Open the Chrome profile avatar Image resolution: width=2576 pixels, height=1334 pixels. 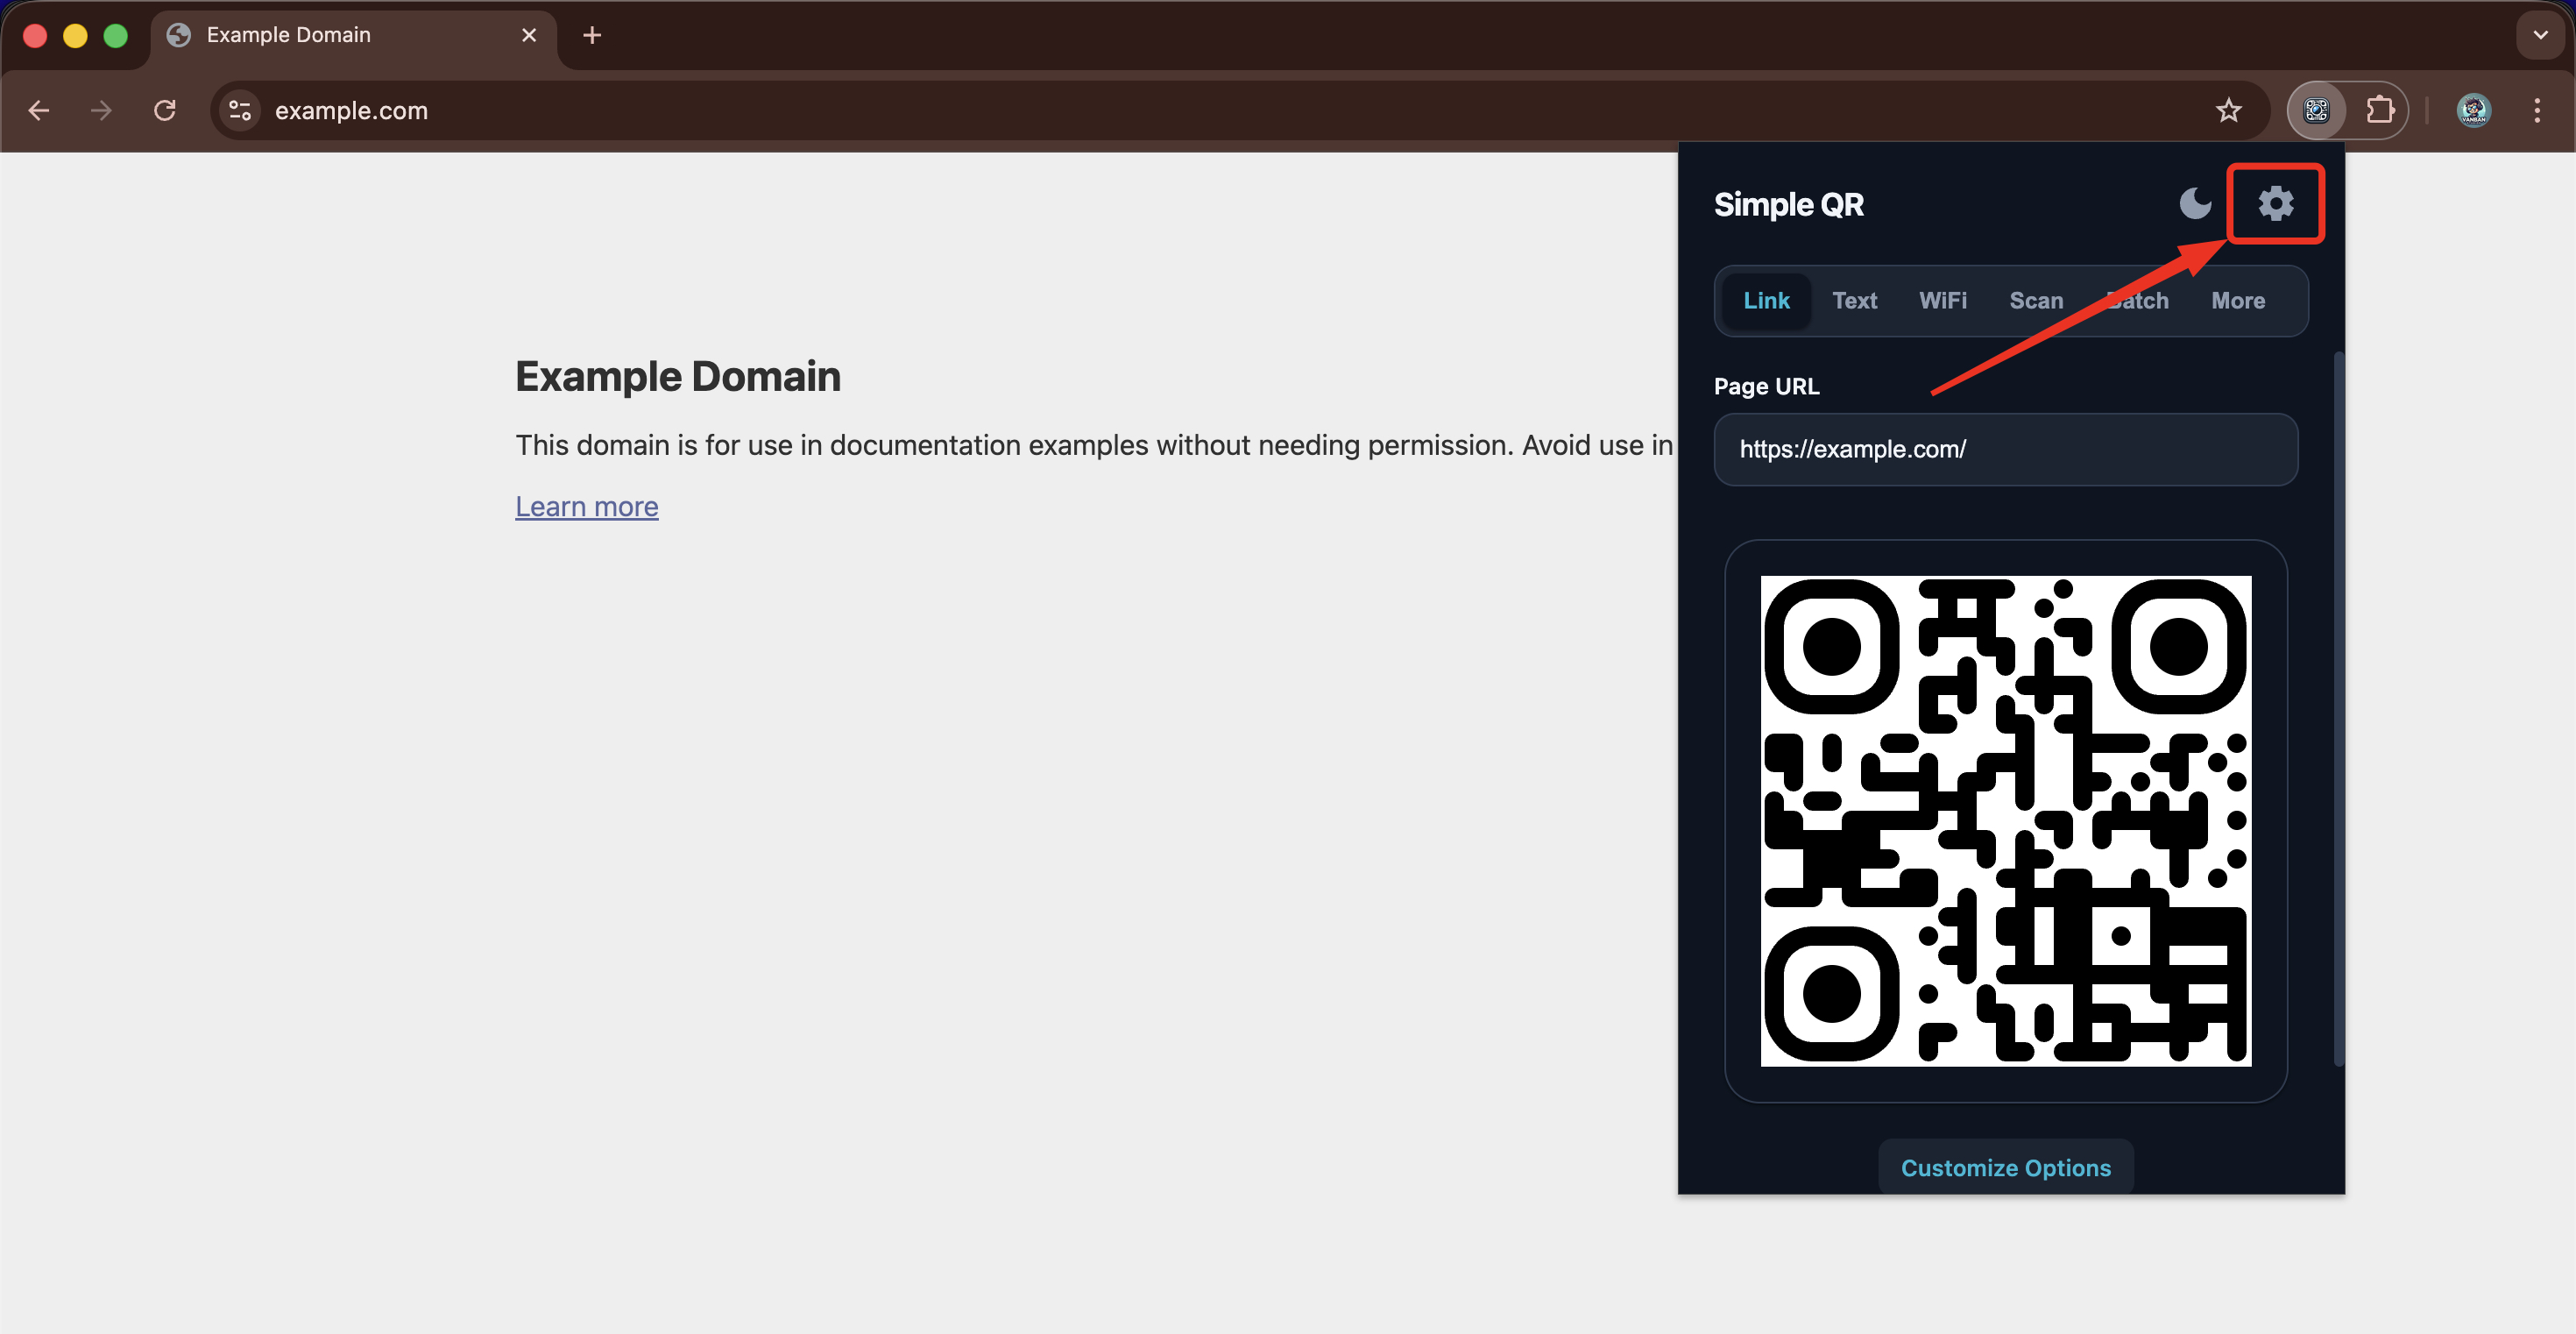2473,110
